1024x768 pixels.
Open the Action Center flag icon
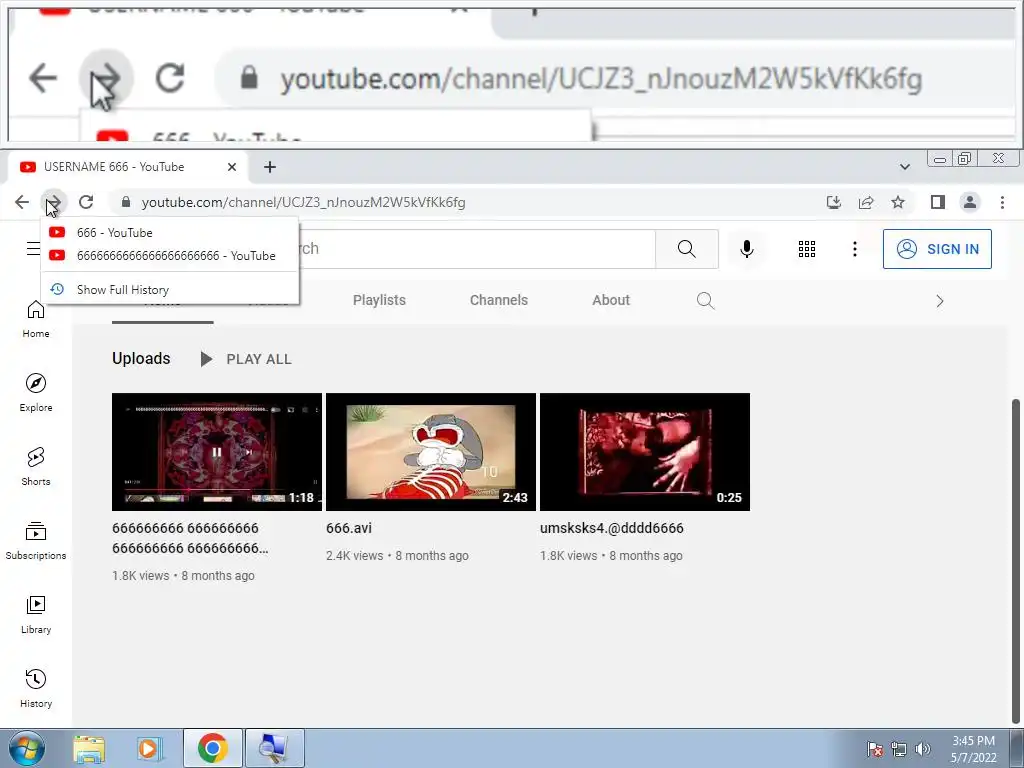coord(875,749)
